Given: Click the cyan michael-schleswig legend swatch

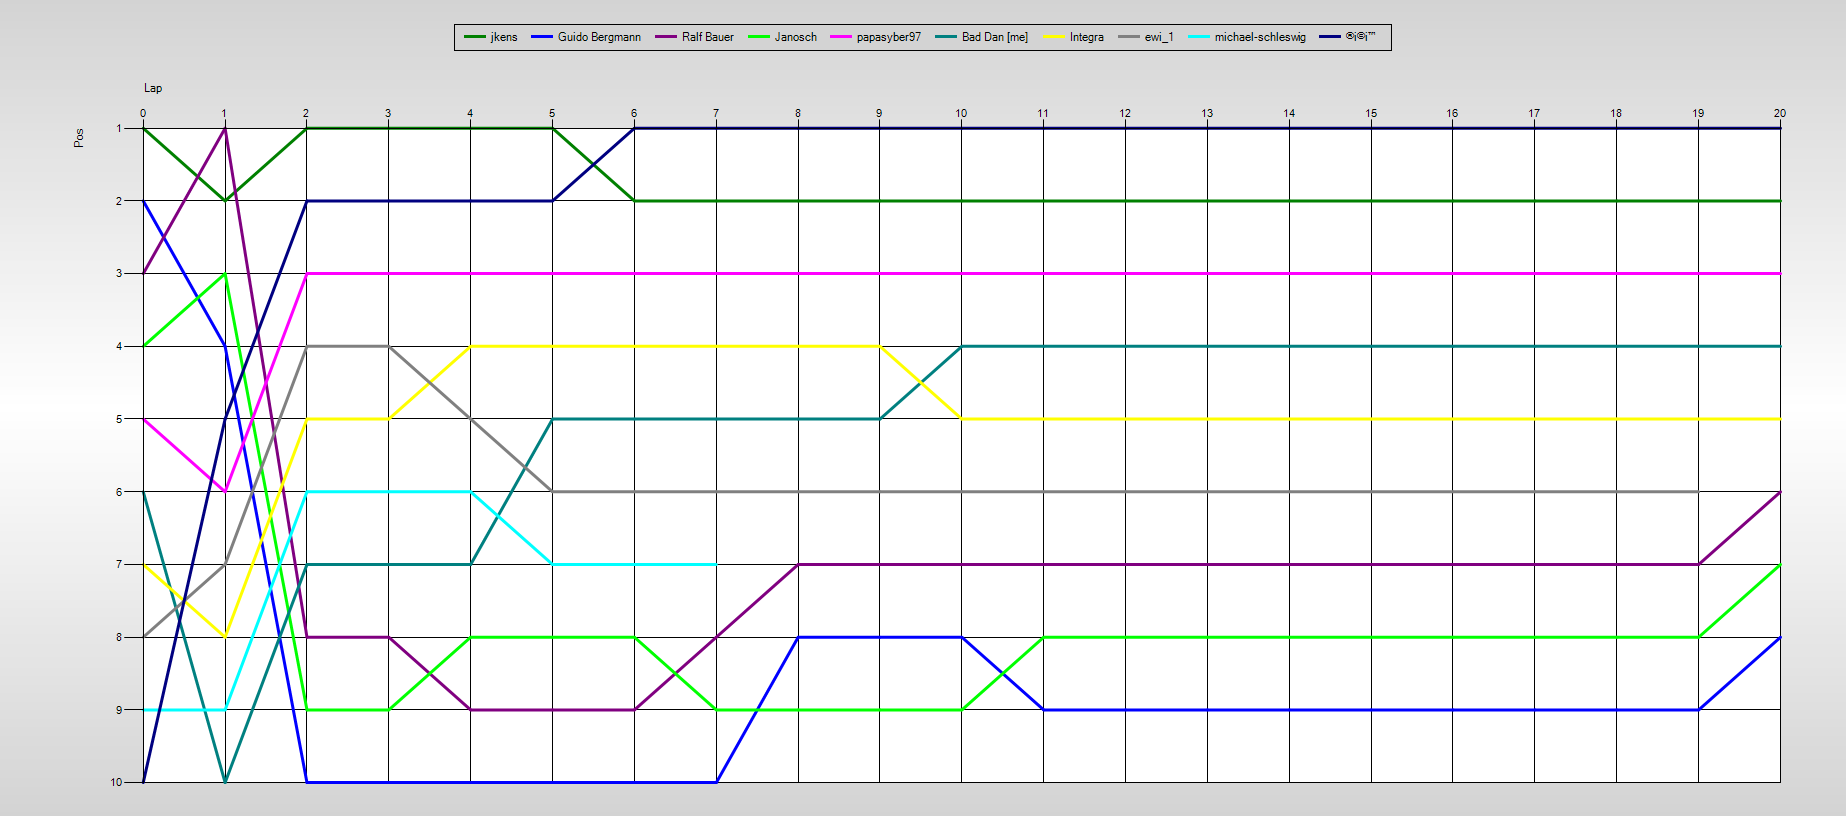Looking at the screenshot, I should pos(1199,37).
